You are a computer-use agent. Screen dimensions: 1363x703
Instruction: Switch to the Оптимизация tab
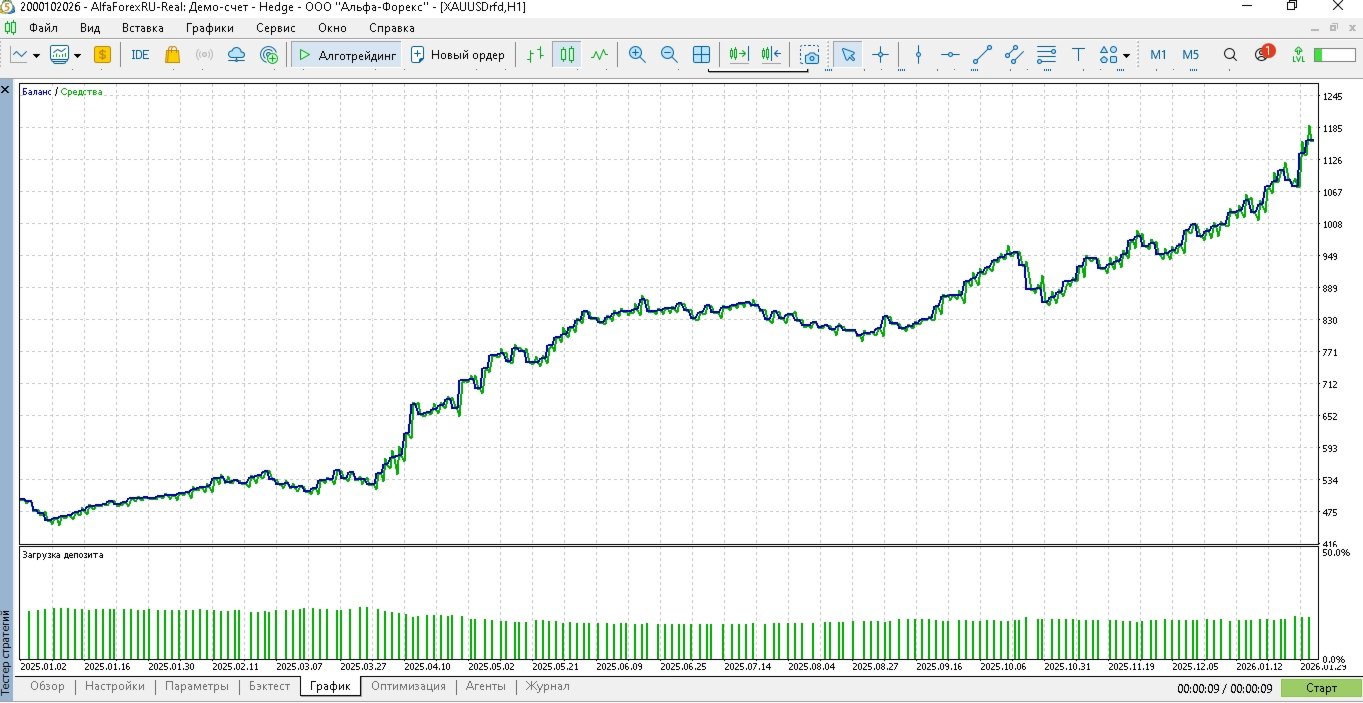click(x=408, y=686)
